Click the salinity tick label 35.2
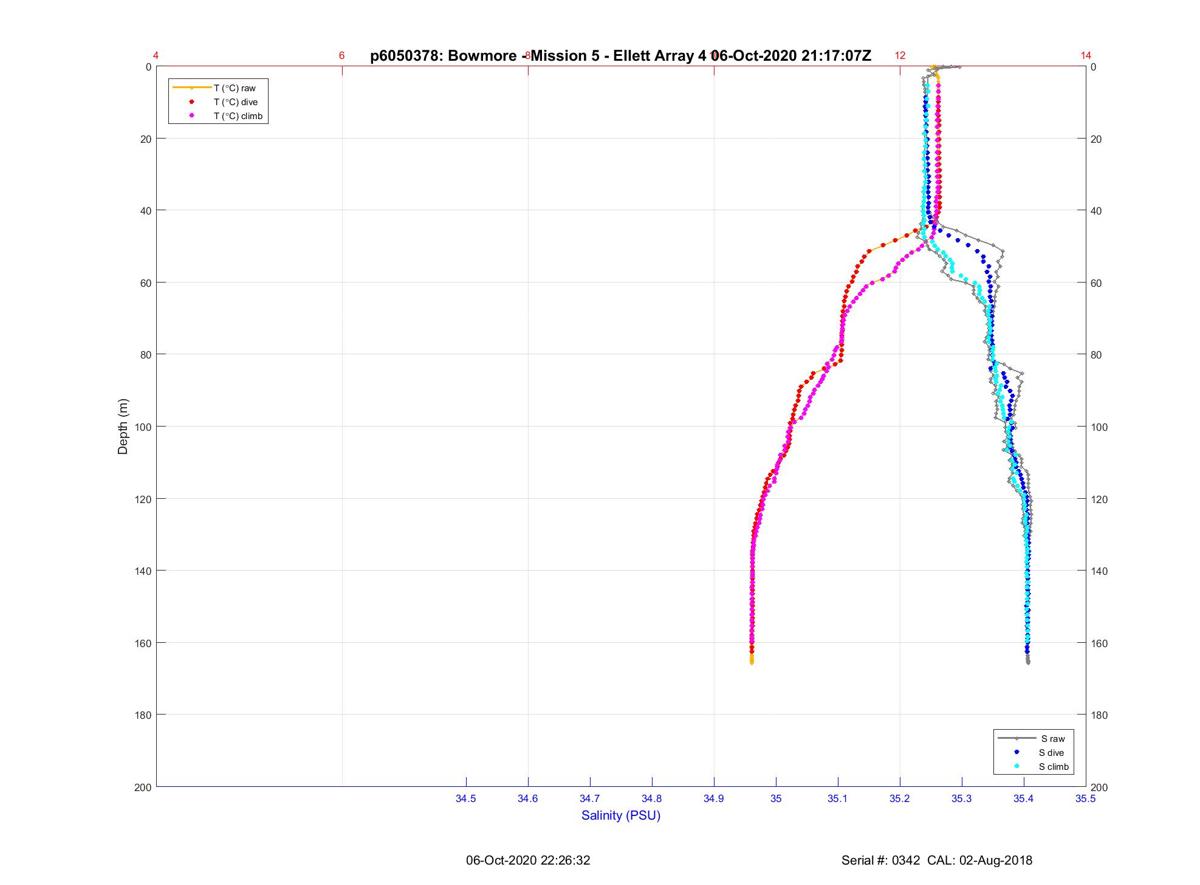 (900, 798)
